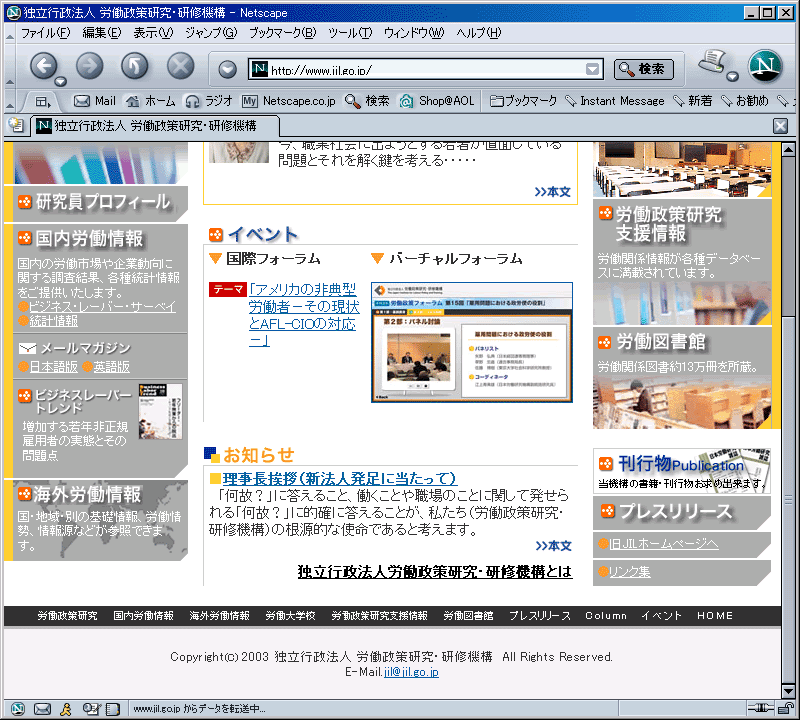The width and height of the screenshot is (800, 720).
Task: Open the Back button history dropdown arrow
Action: click(x=61, y=81)
